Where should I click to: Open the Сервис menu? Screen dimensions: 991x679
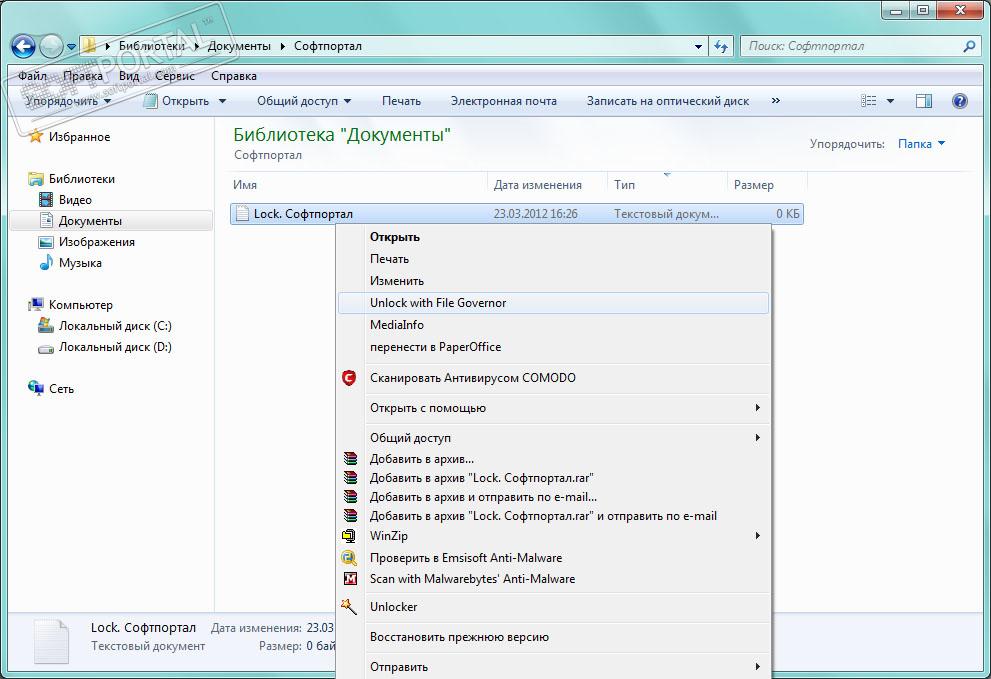(174, 76)
